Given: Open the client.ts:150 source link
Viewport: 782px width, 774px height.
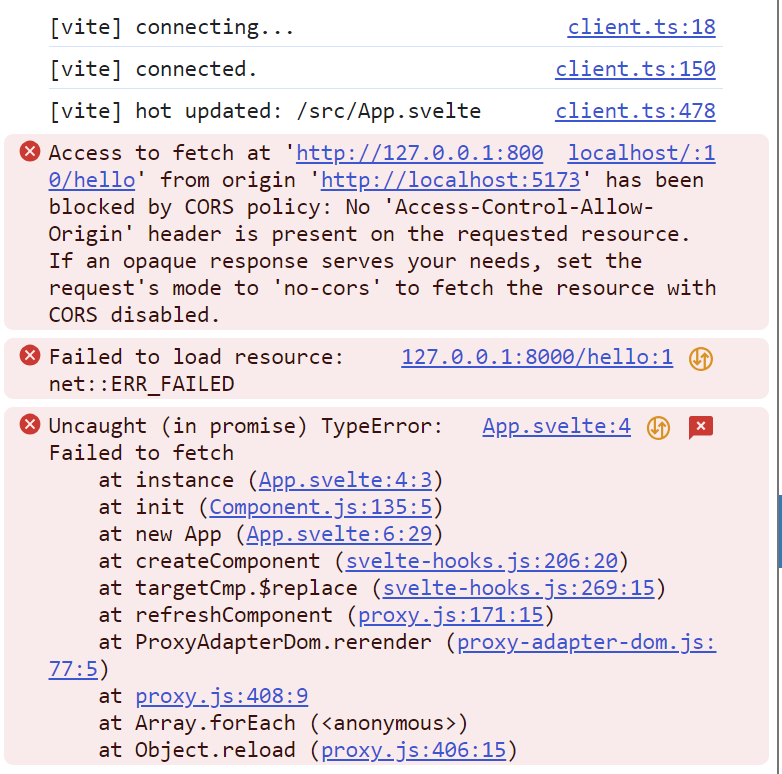Looking at the screenshot, I should pos(635,69).
